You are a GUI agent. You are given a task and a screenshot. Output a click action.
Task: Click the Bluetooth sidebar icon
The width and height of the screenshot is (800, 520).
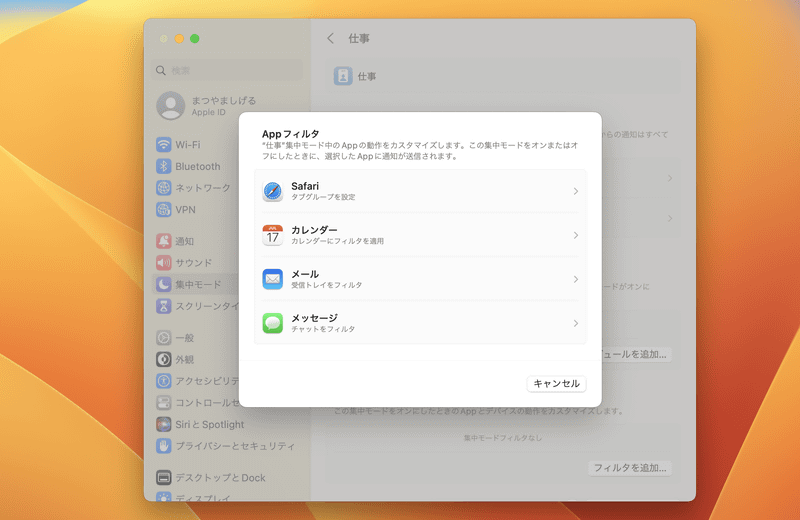[163, 166]
